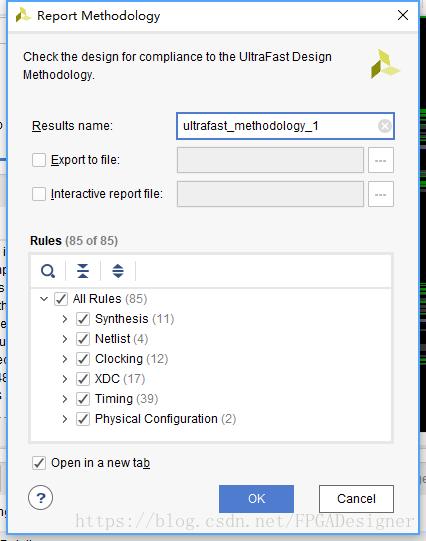
Task: Browse for export file path
Action: pos(381,160)
